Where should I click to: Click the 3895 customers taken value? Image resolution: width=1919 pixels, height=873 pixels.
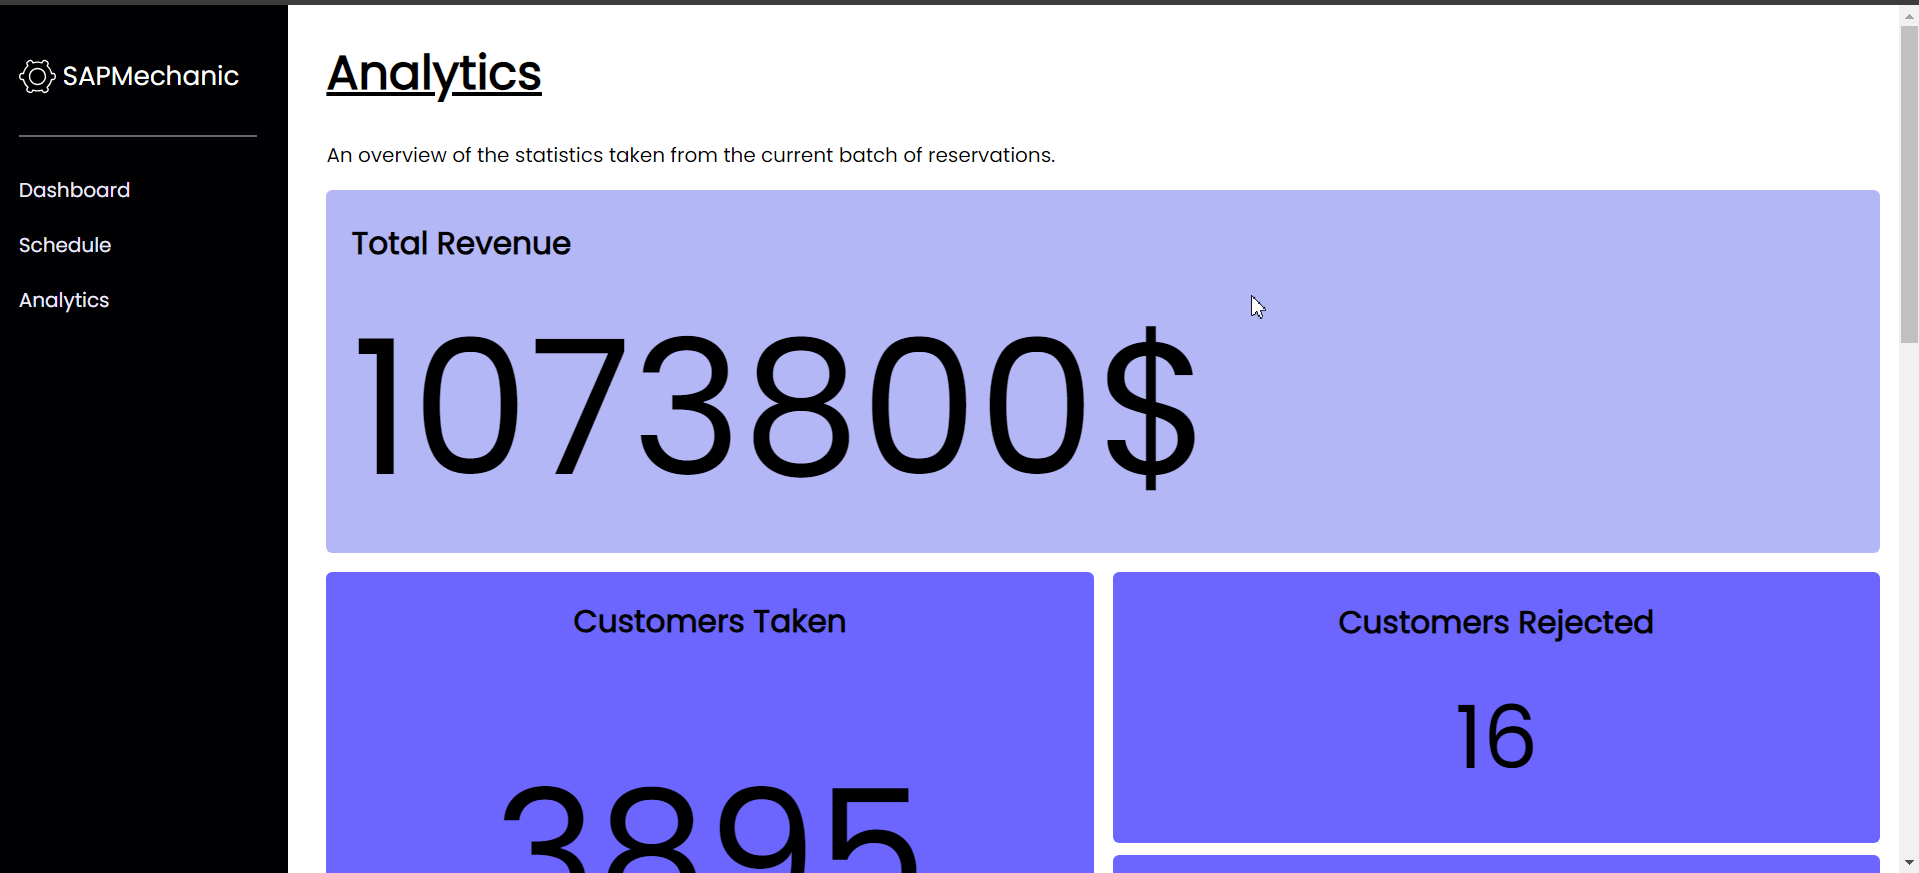click(x=710, y=828)
